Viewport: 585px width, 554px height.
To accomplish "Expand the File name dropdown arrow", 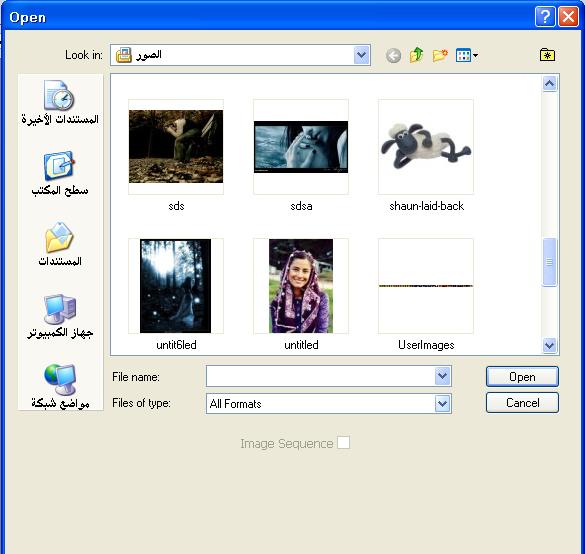I will tap(442, 376).
